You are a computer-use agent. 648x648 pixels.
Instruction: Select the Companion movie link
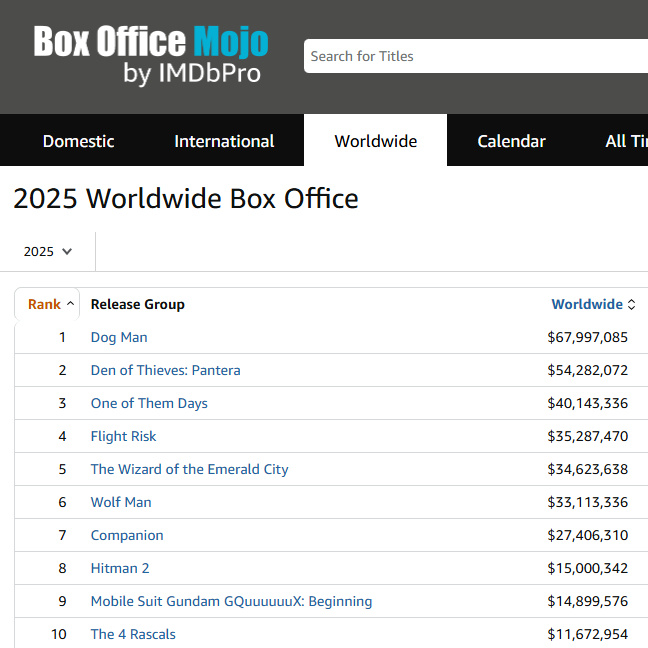(127, 535)
